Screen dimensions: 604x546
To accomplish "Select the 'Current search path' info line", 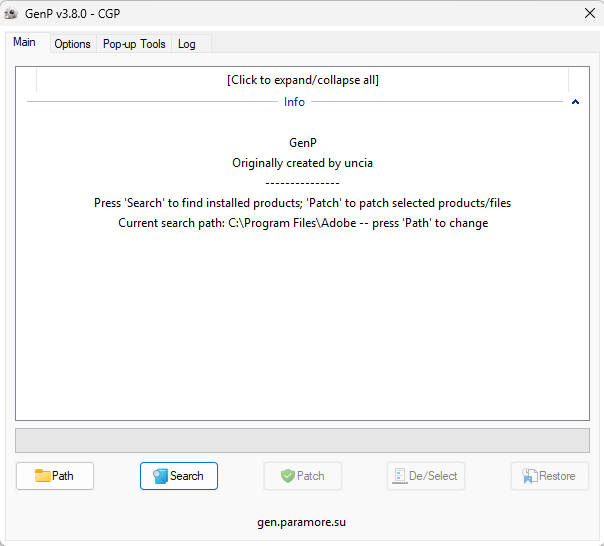I will click(303, 223).
